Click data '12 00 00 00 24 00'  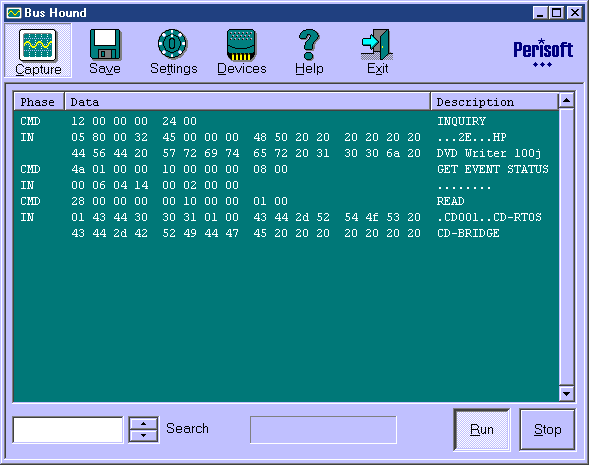point(134,121)
